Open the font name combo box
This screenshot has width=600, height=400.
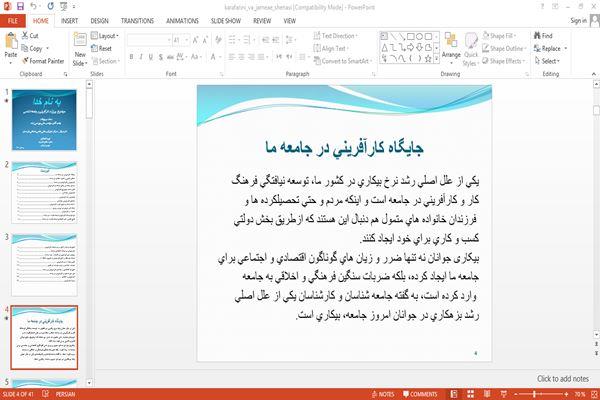[x=149, y=40]
